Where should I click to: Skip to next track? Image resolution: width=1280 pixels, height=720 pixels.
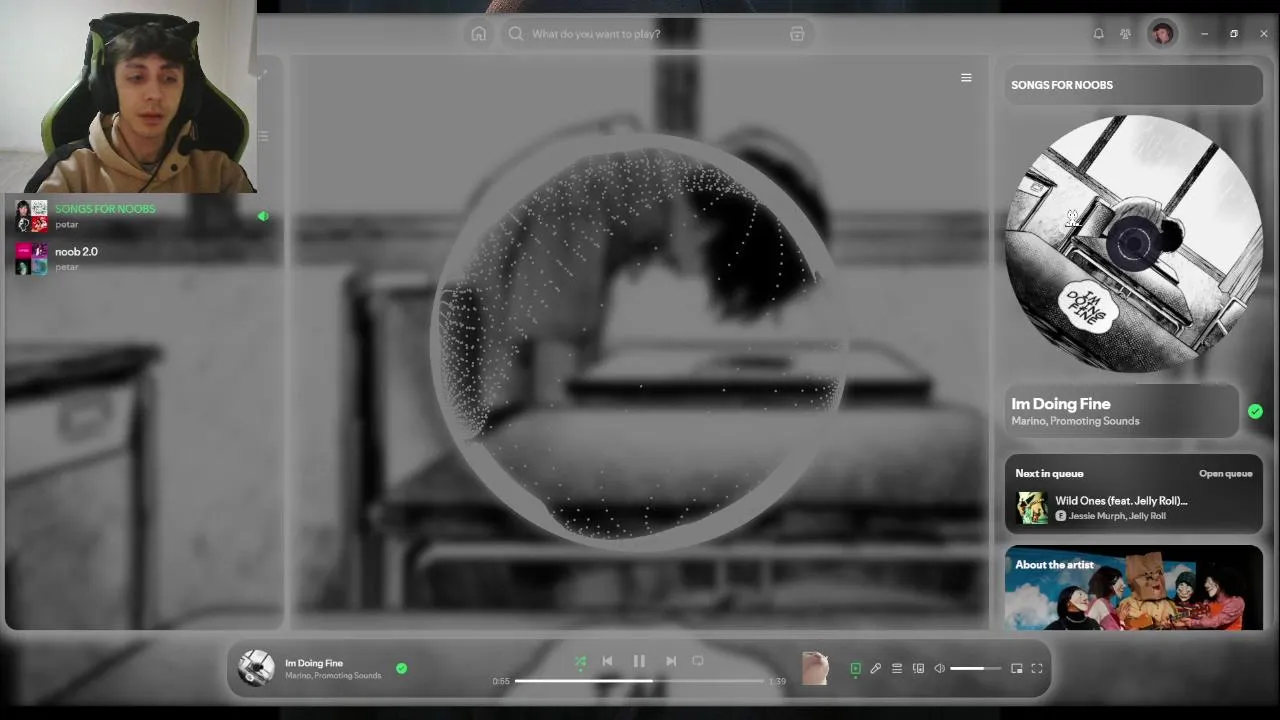671,661
